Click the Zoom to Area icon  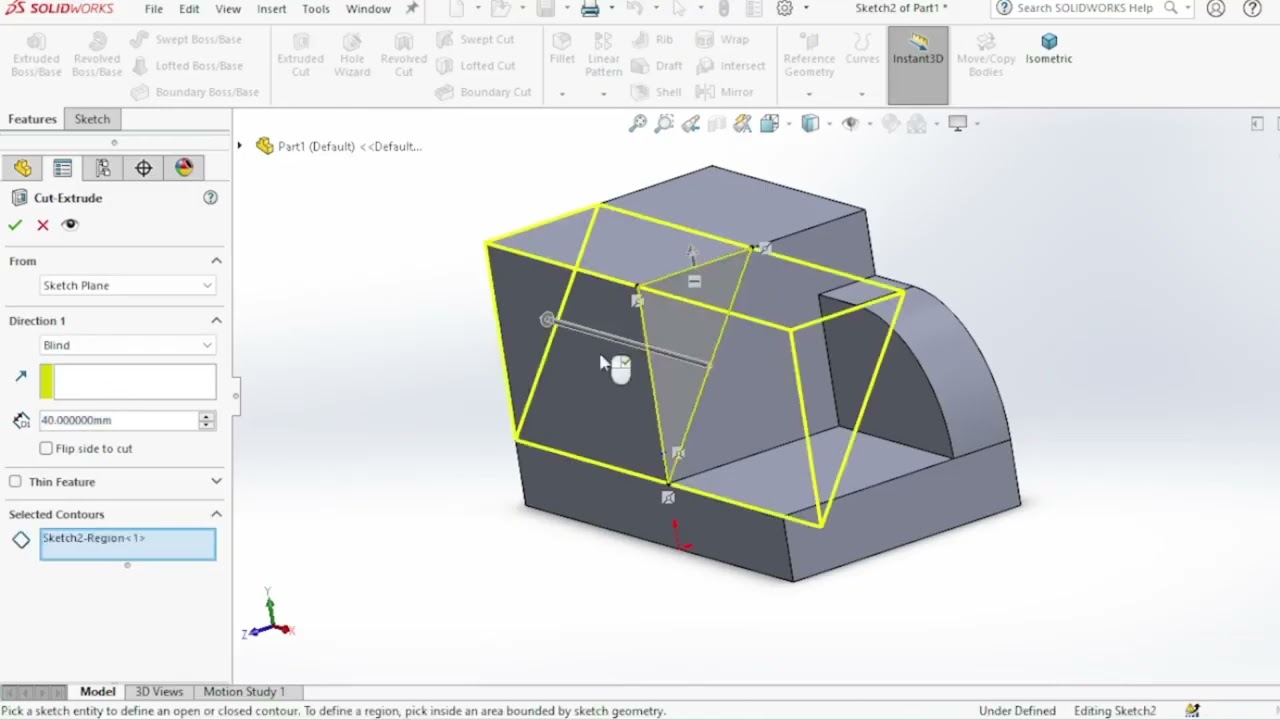click(664, 123)
